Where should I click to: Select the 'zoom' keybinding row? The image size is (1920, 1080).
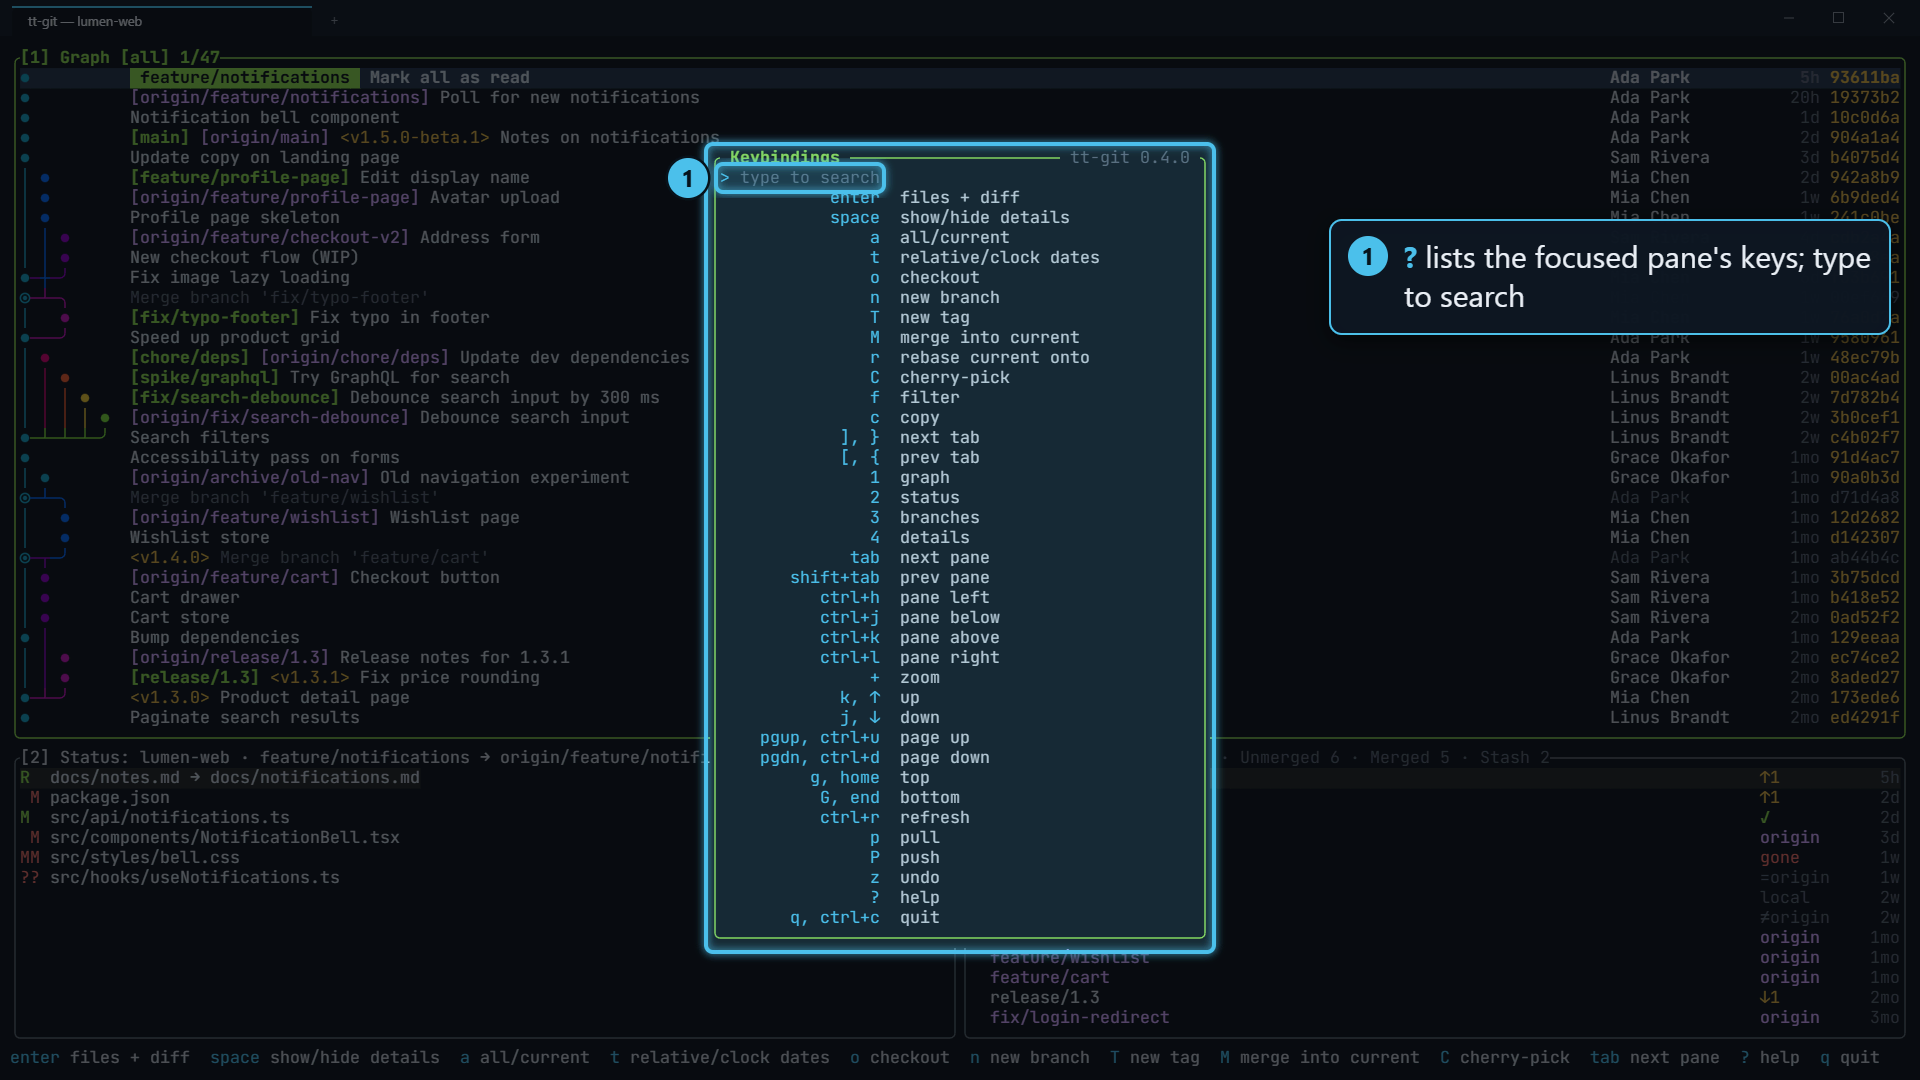click(x=960, y=678)
